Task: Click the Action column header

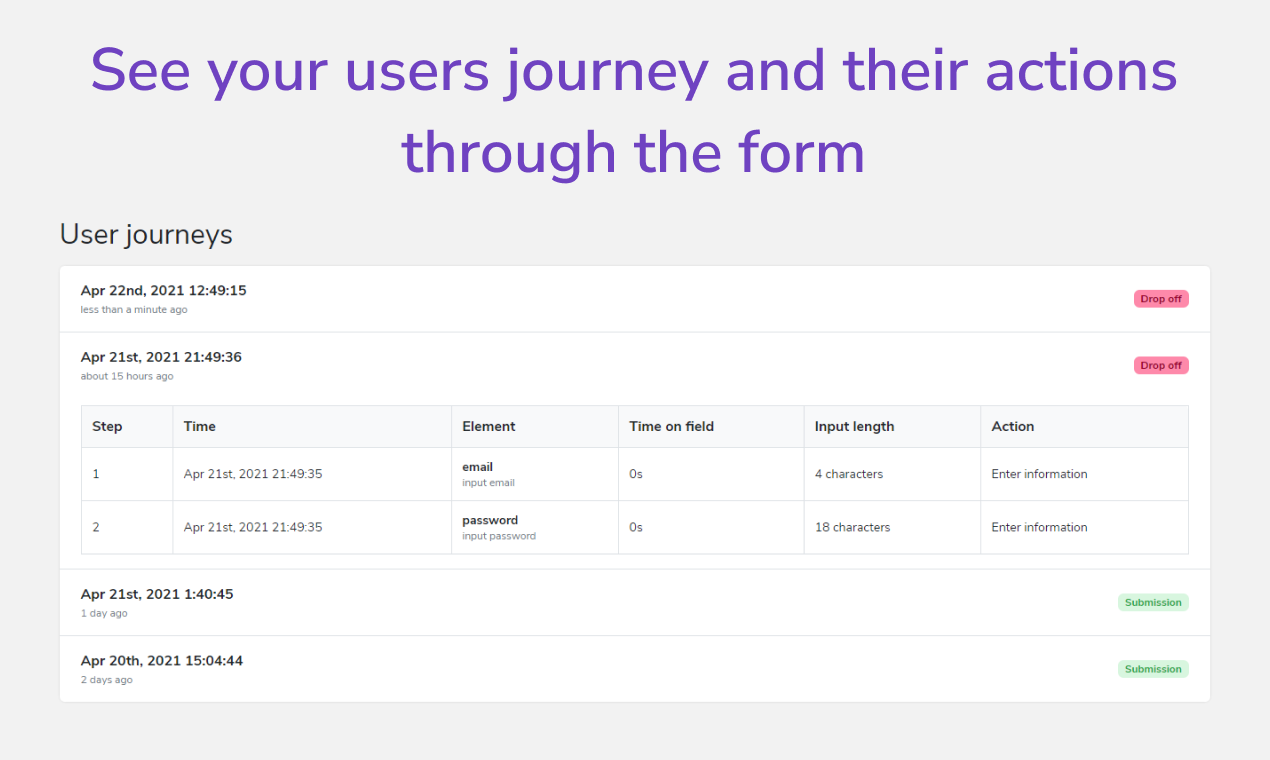Action: (1013, 426)
